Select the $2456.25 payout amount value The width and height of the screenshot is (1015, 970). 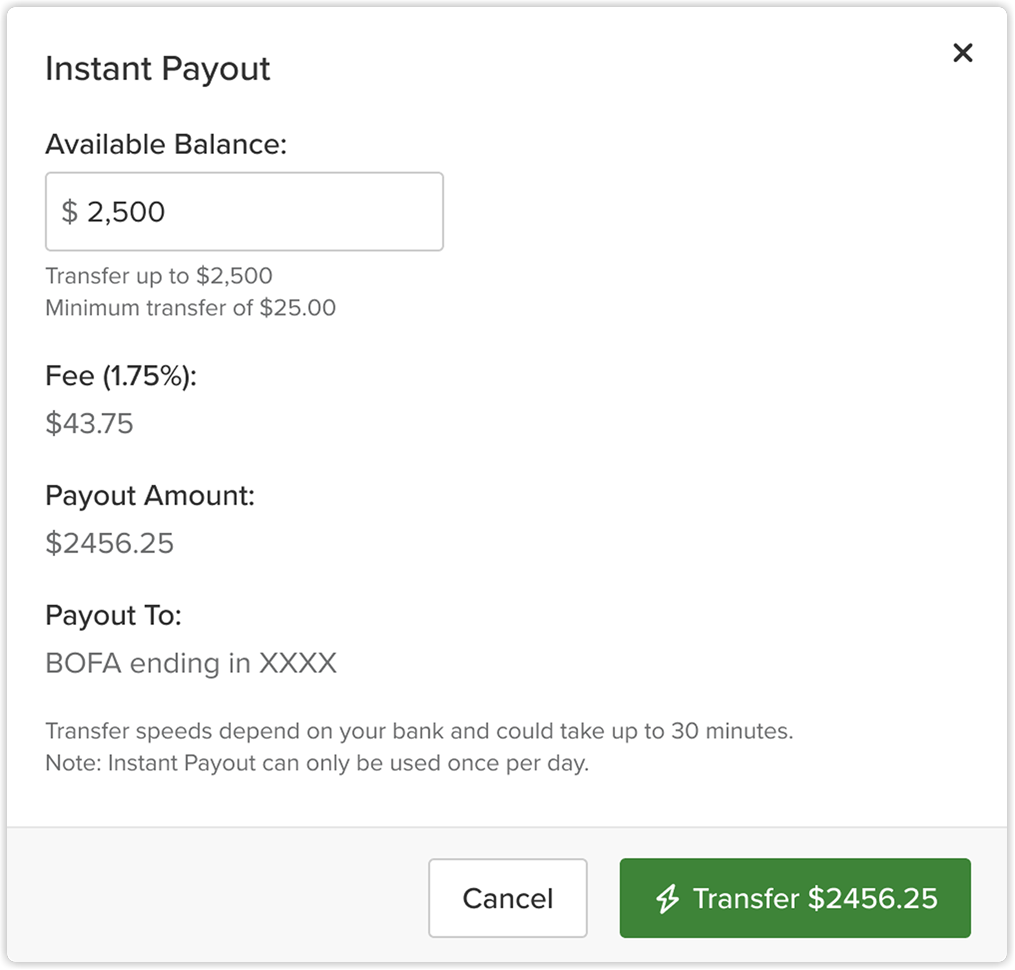(x=110, y=544)
